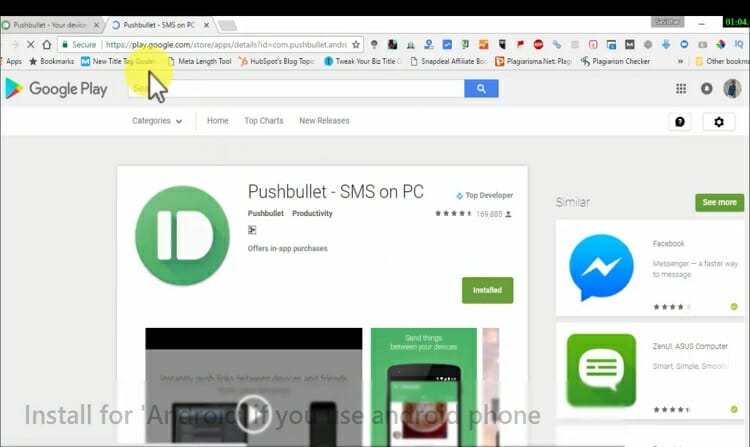Click the Google Play search field
The width and height of the screenshot is (750, 447).
tap(296, 88)
